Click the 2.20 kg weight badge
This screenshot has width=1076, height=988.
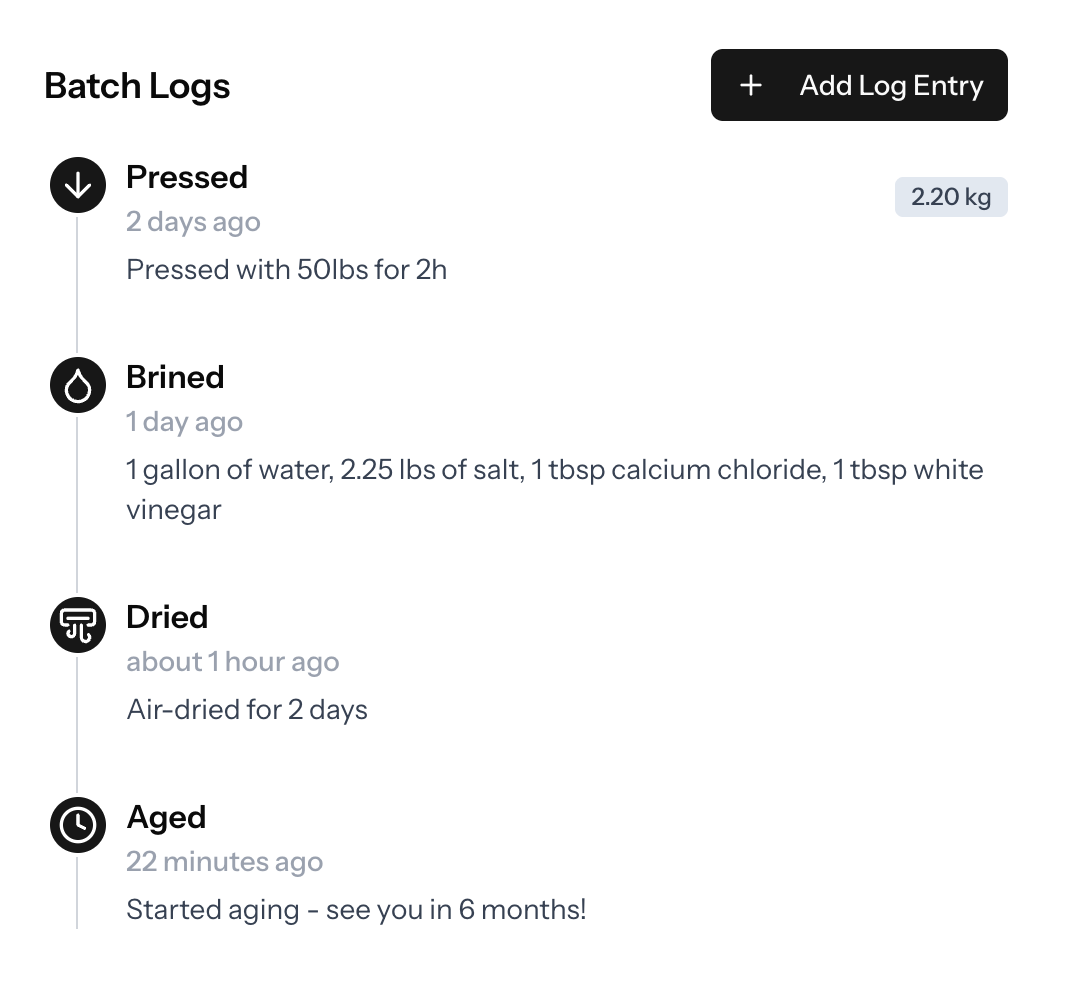[x=951, y=196]
